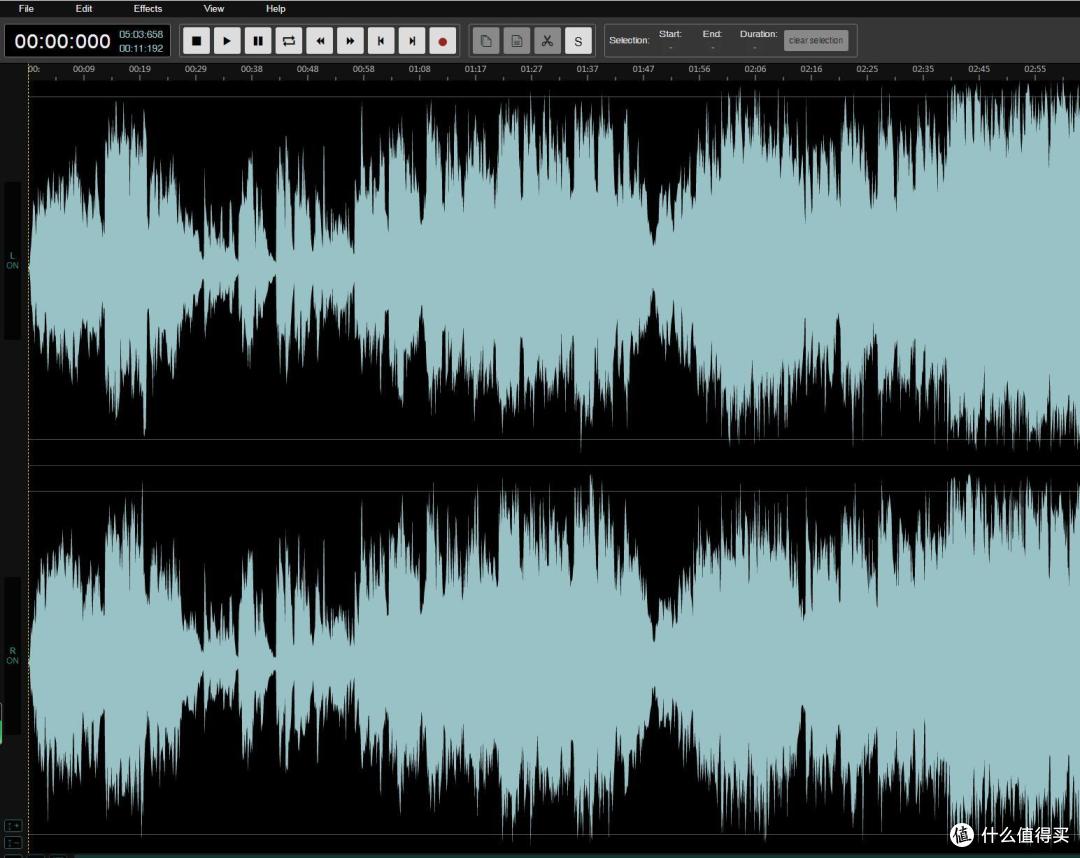1080x858 pixels.
Task: Rewind the audio
Action: (x=320, y=41)
